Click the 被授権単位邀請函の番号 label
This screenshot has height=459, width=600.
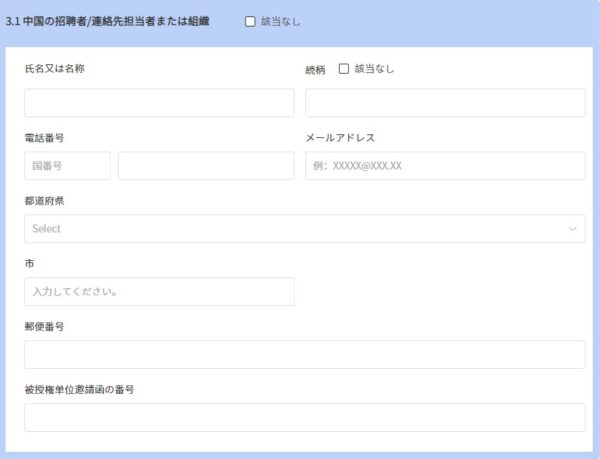pos(79,389)
